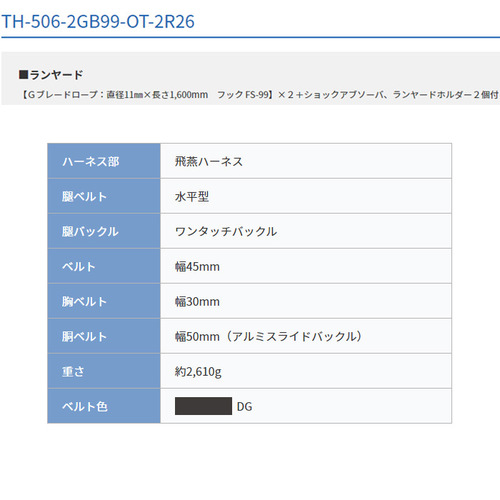The image size is (500, 500).
Task: Click the 水平型 value cell
Action: 306,197
